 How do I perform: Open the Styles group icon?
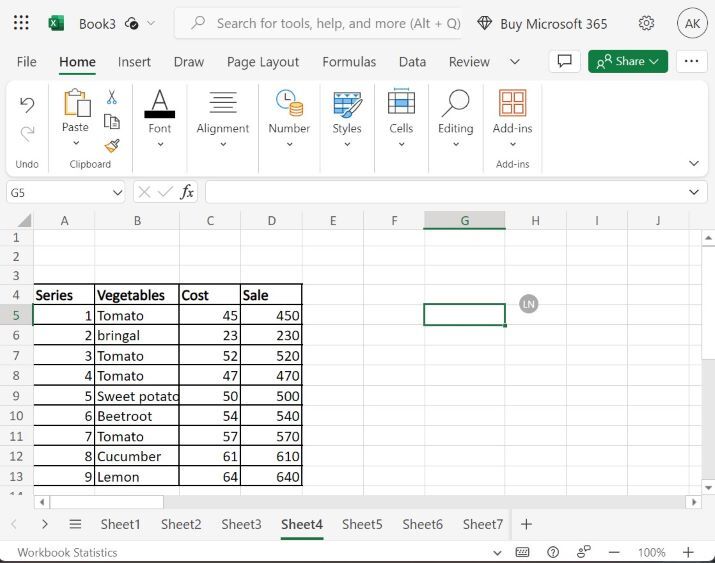tap(347, 104)
